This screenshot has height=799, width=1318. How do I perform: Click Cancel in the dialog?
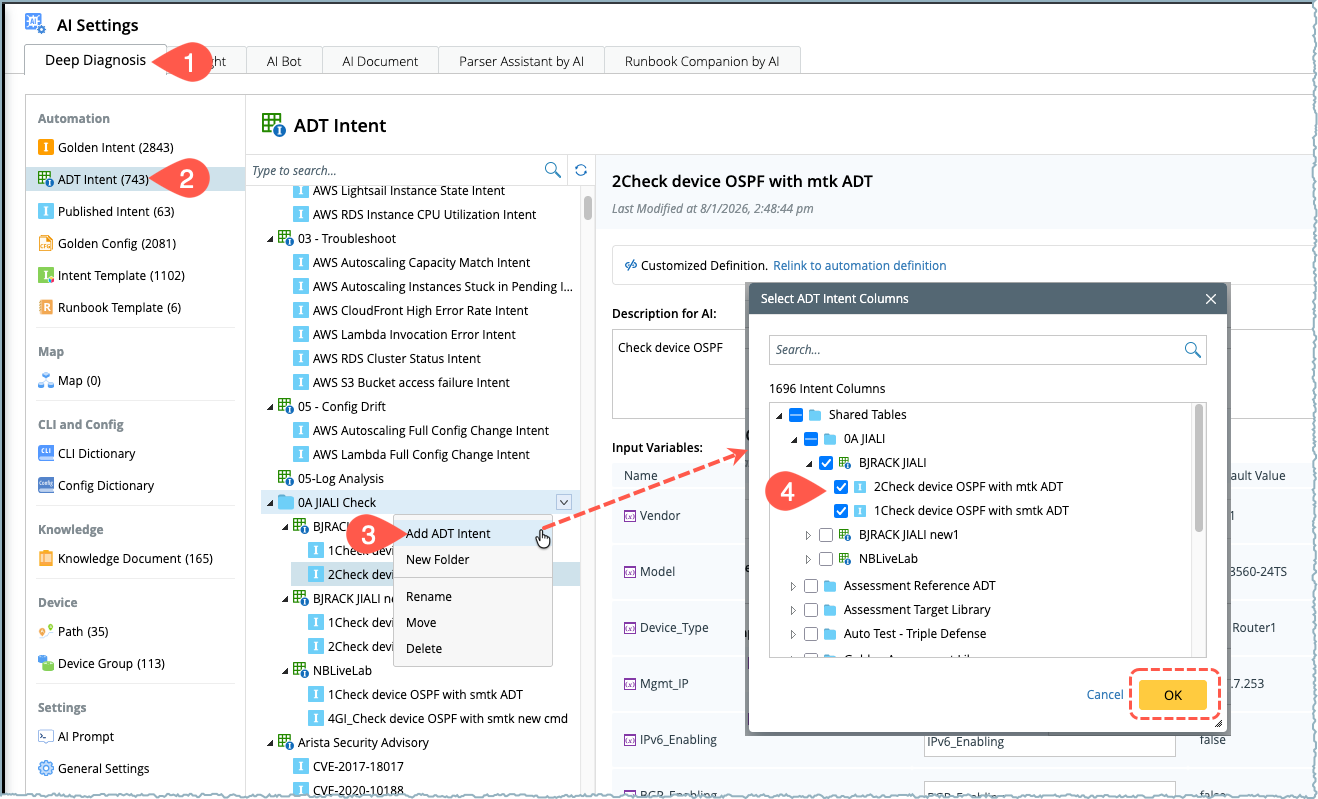point(1105,694)
